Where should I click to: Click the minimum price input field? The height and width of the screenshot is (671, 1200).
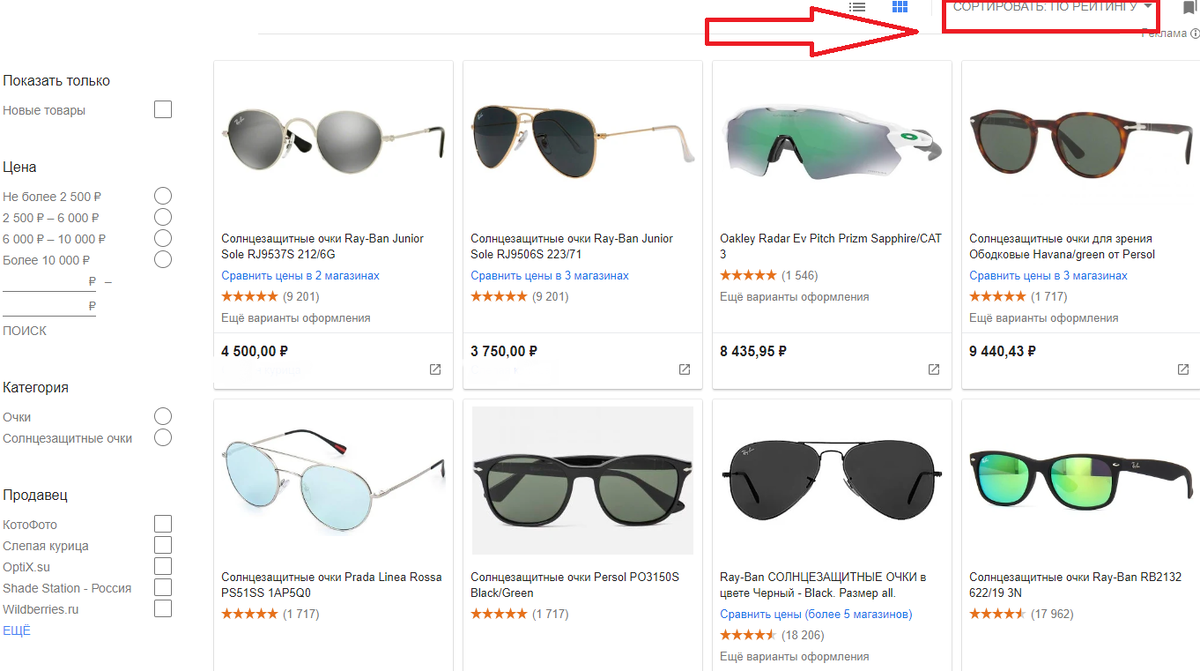(49, 281)
